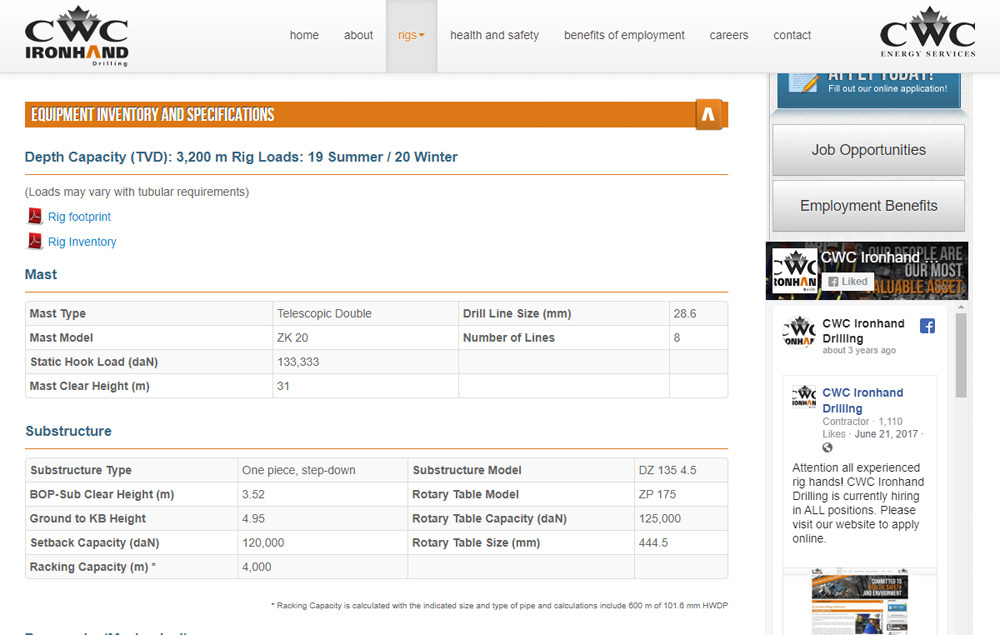Click the 'DZ 135 4.5' substructure model value
This screenshot has width=1000, height=635.
pyautogui.click(x=667, y=471)
